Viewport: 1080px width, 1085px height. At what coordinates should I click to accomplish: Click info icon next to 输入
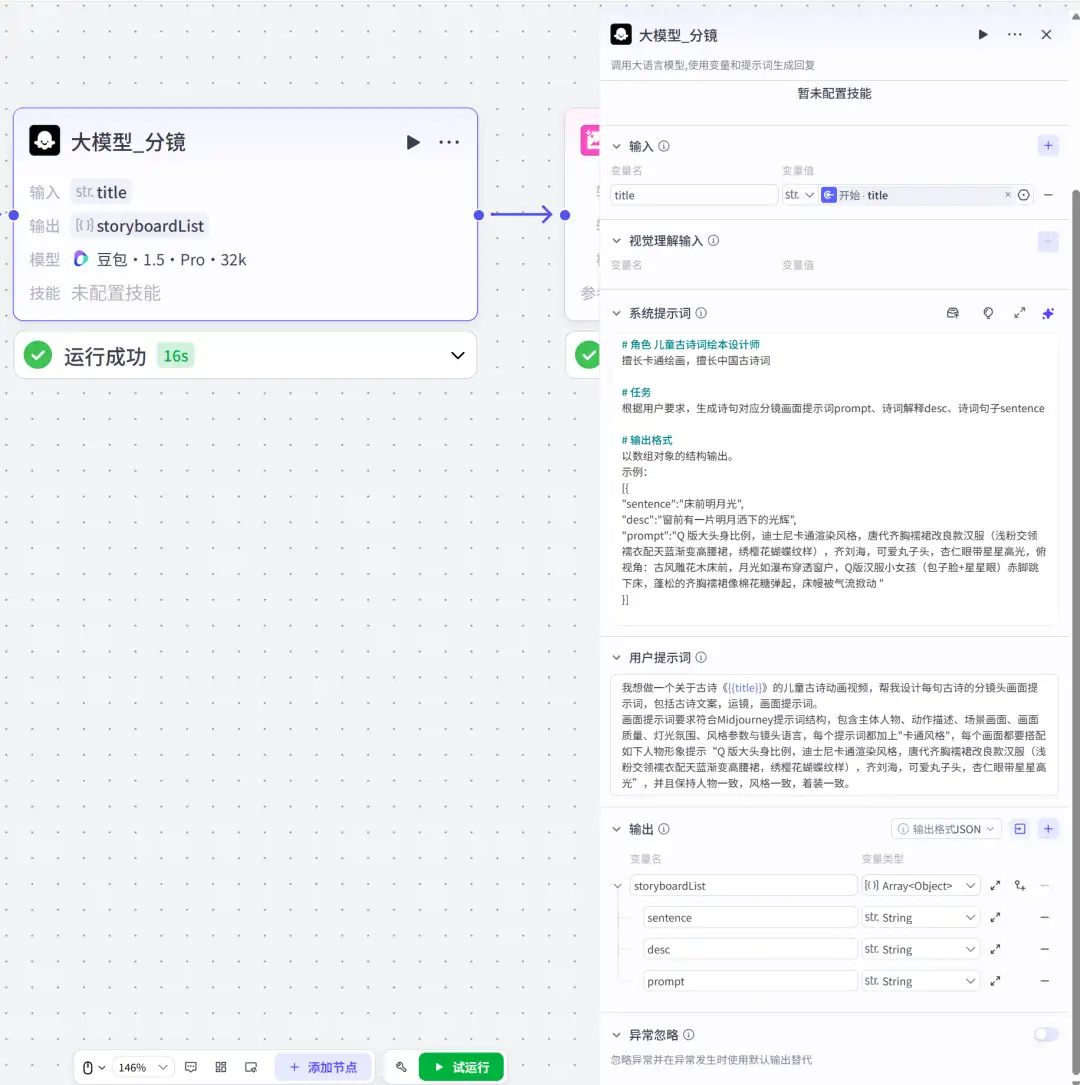663,146
